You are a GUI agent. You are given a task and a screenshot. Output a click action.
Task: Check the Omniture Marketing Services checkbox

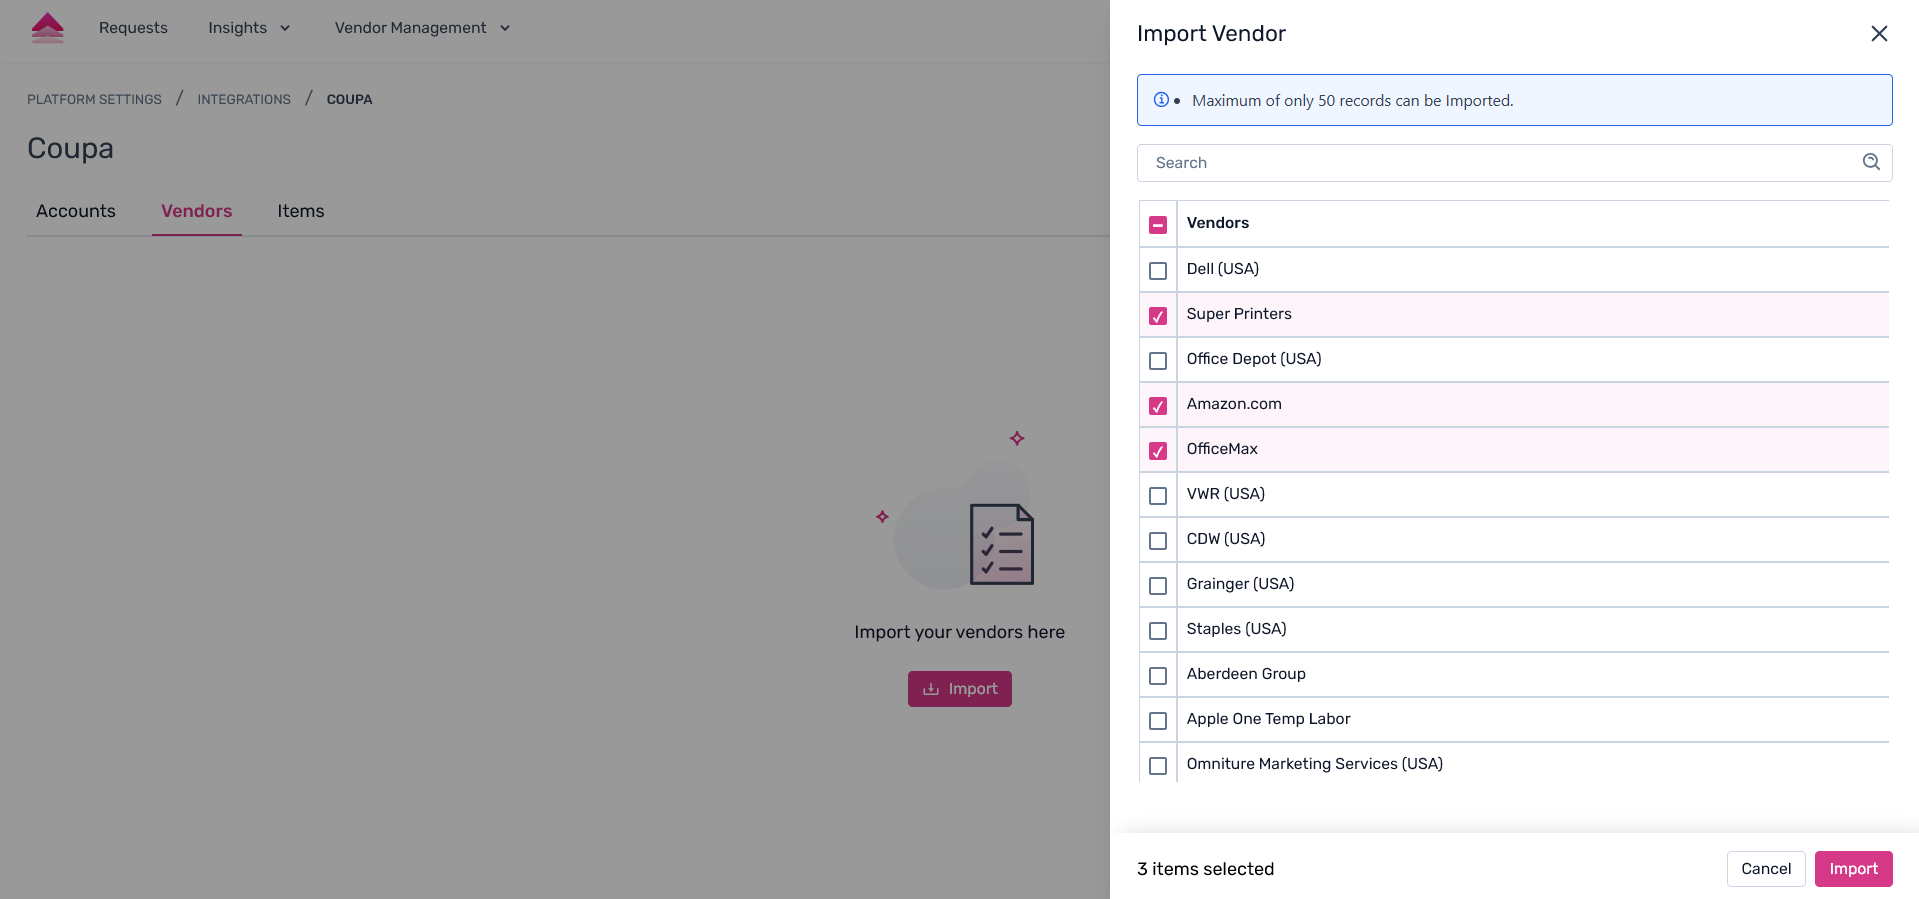pos(1158,766)
